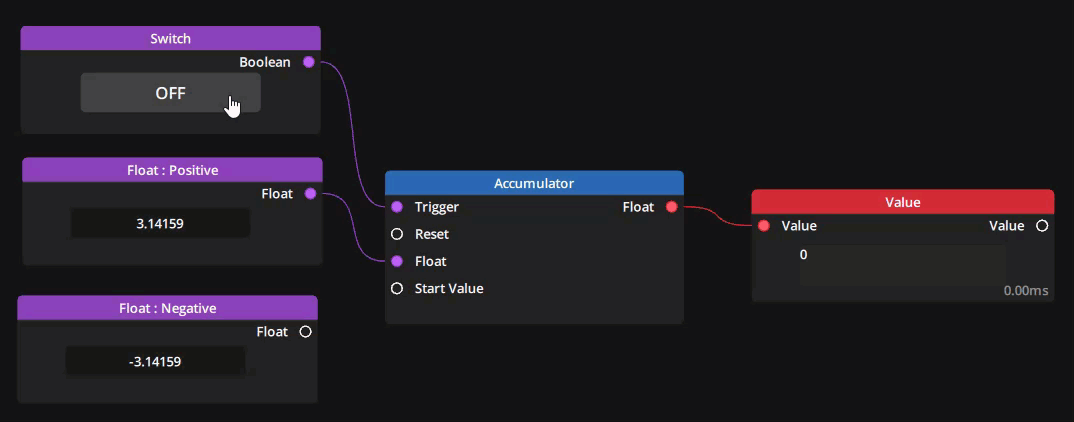Click the Accumulator Float input port

[x=397, y=261]
